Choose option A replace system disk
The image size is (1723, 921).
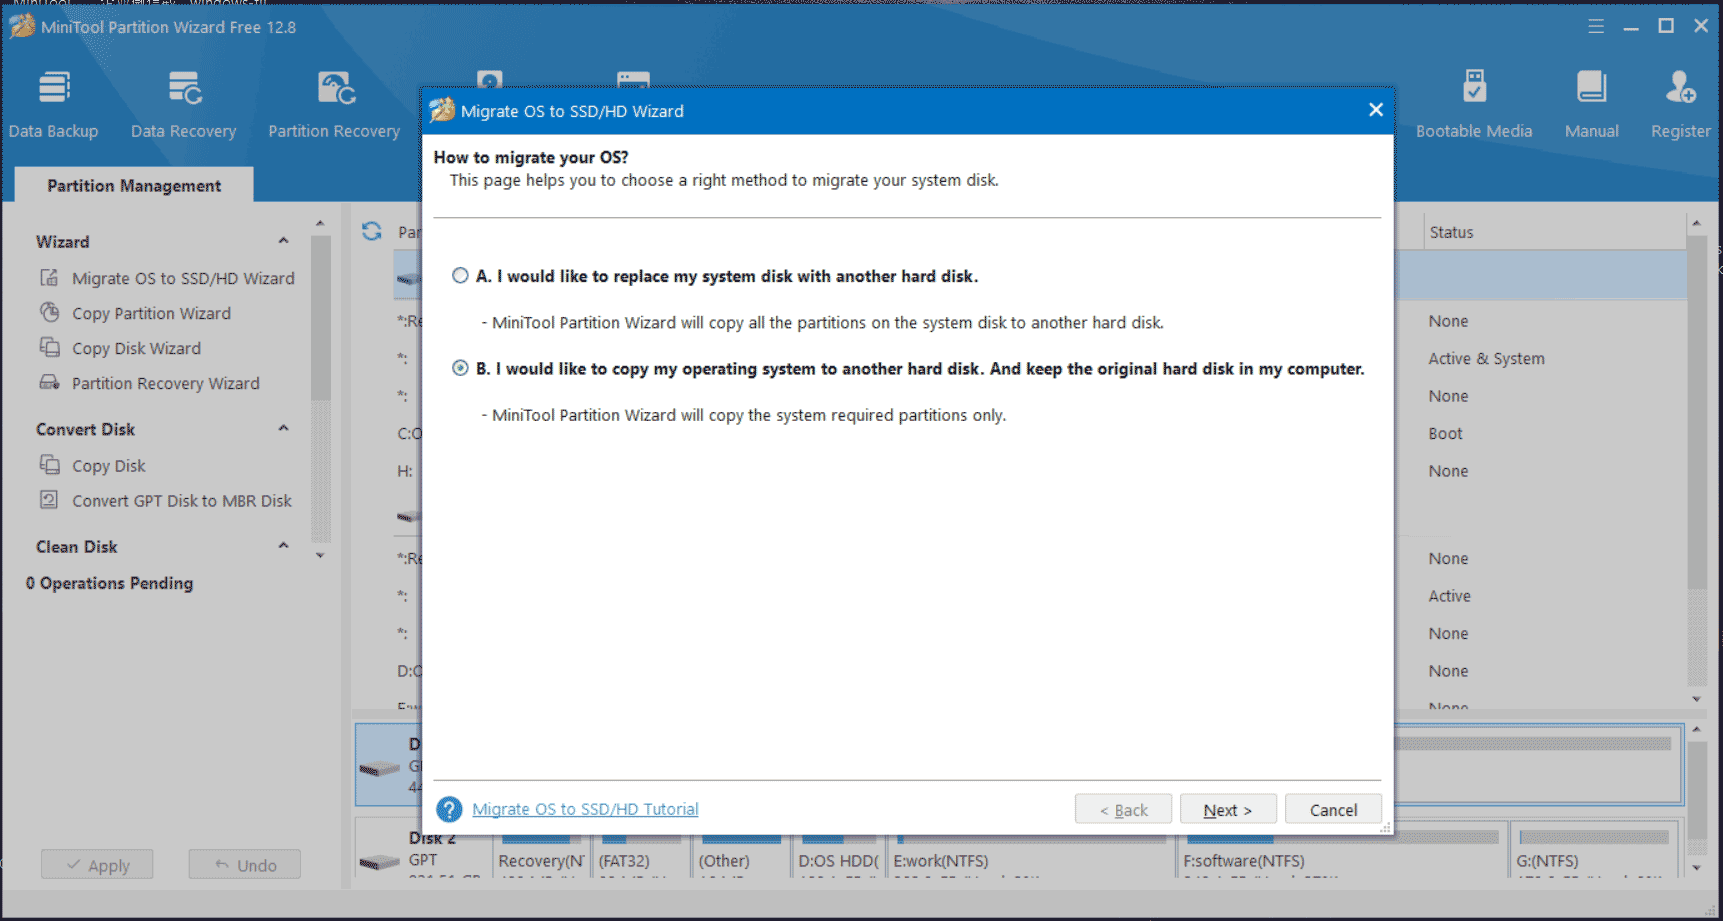click(x=460, y=276)
